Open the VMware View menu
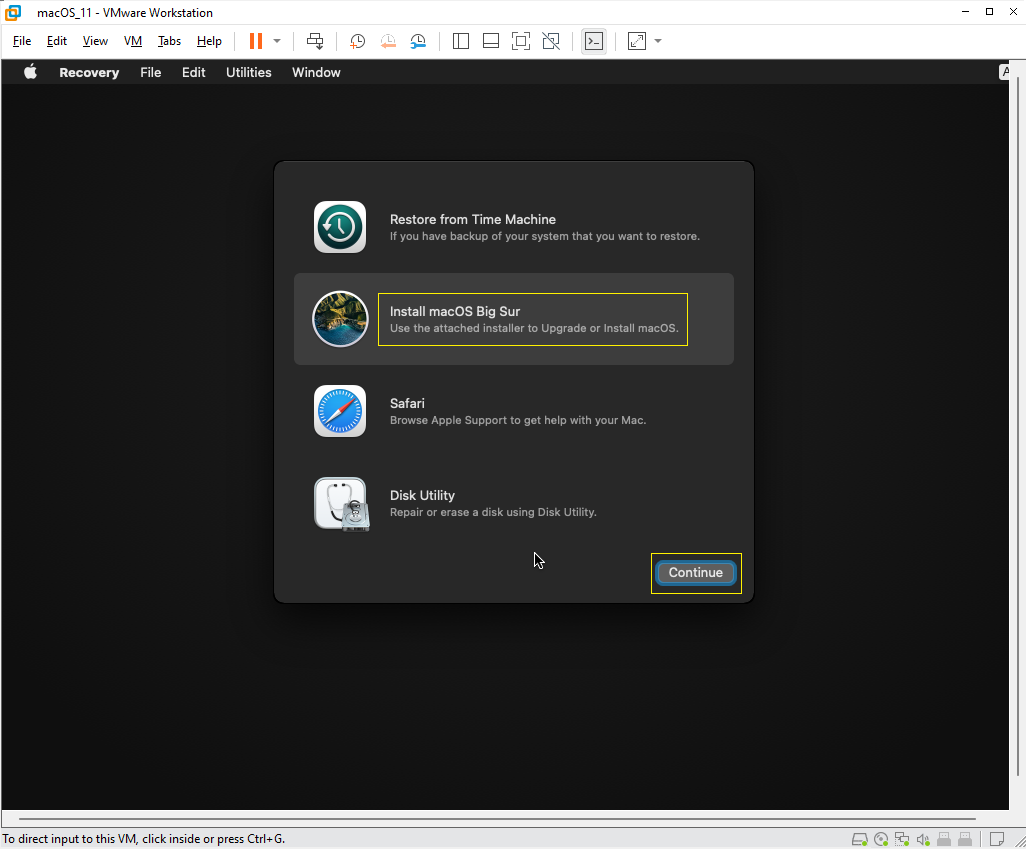This screenshot has width=1026, height=850. (x=95, y=41)
